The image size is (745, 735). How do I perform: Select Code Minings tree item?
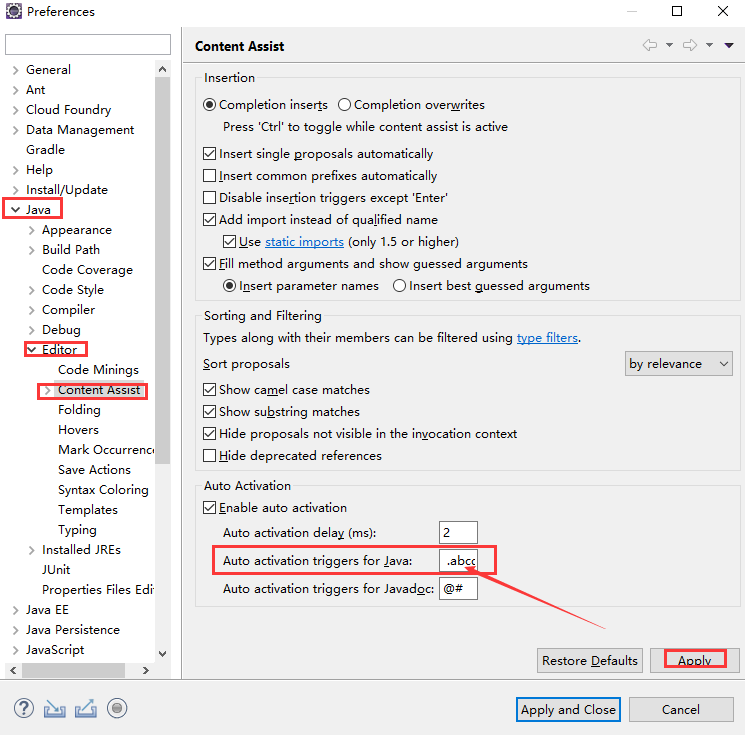coord(98,370)
